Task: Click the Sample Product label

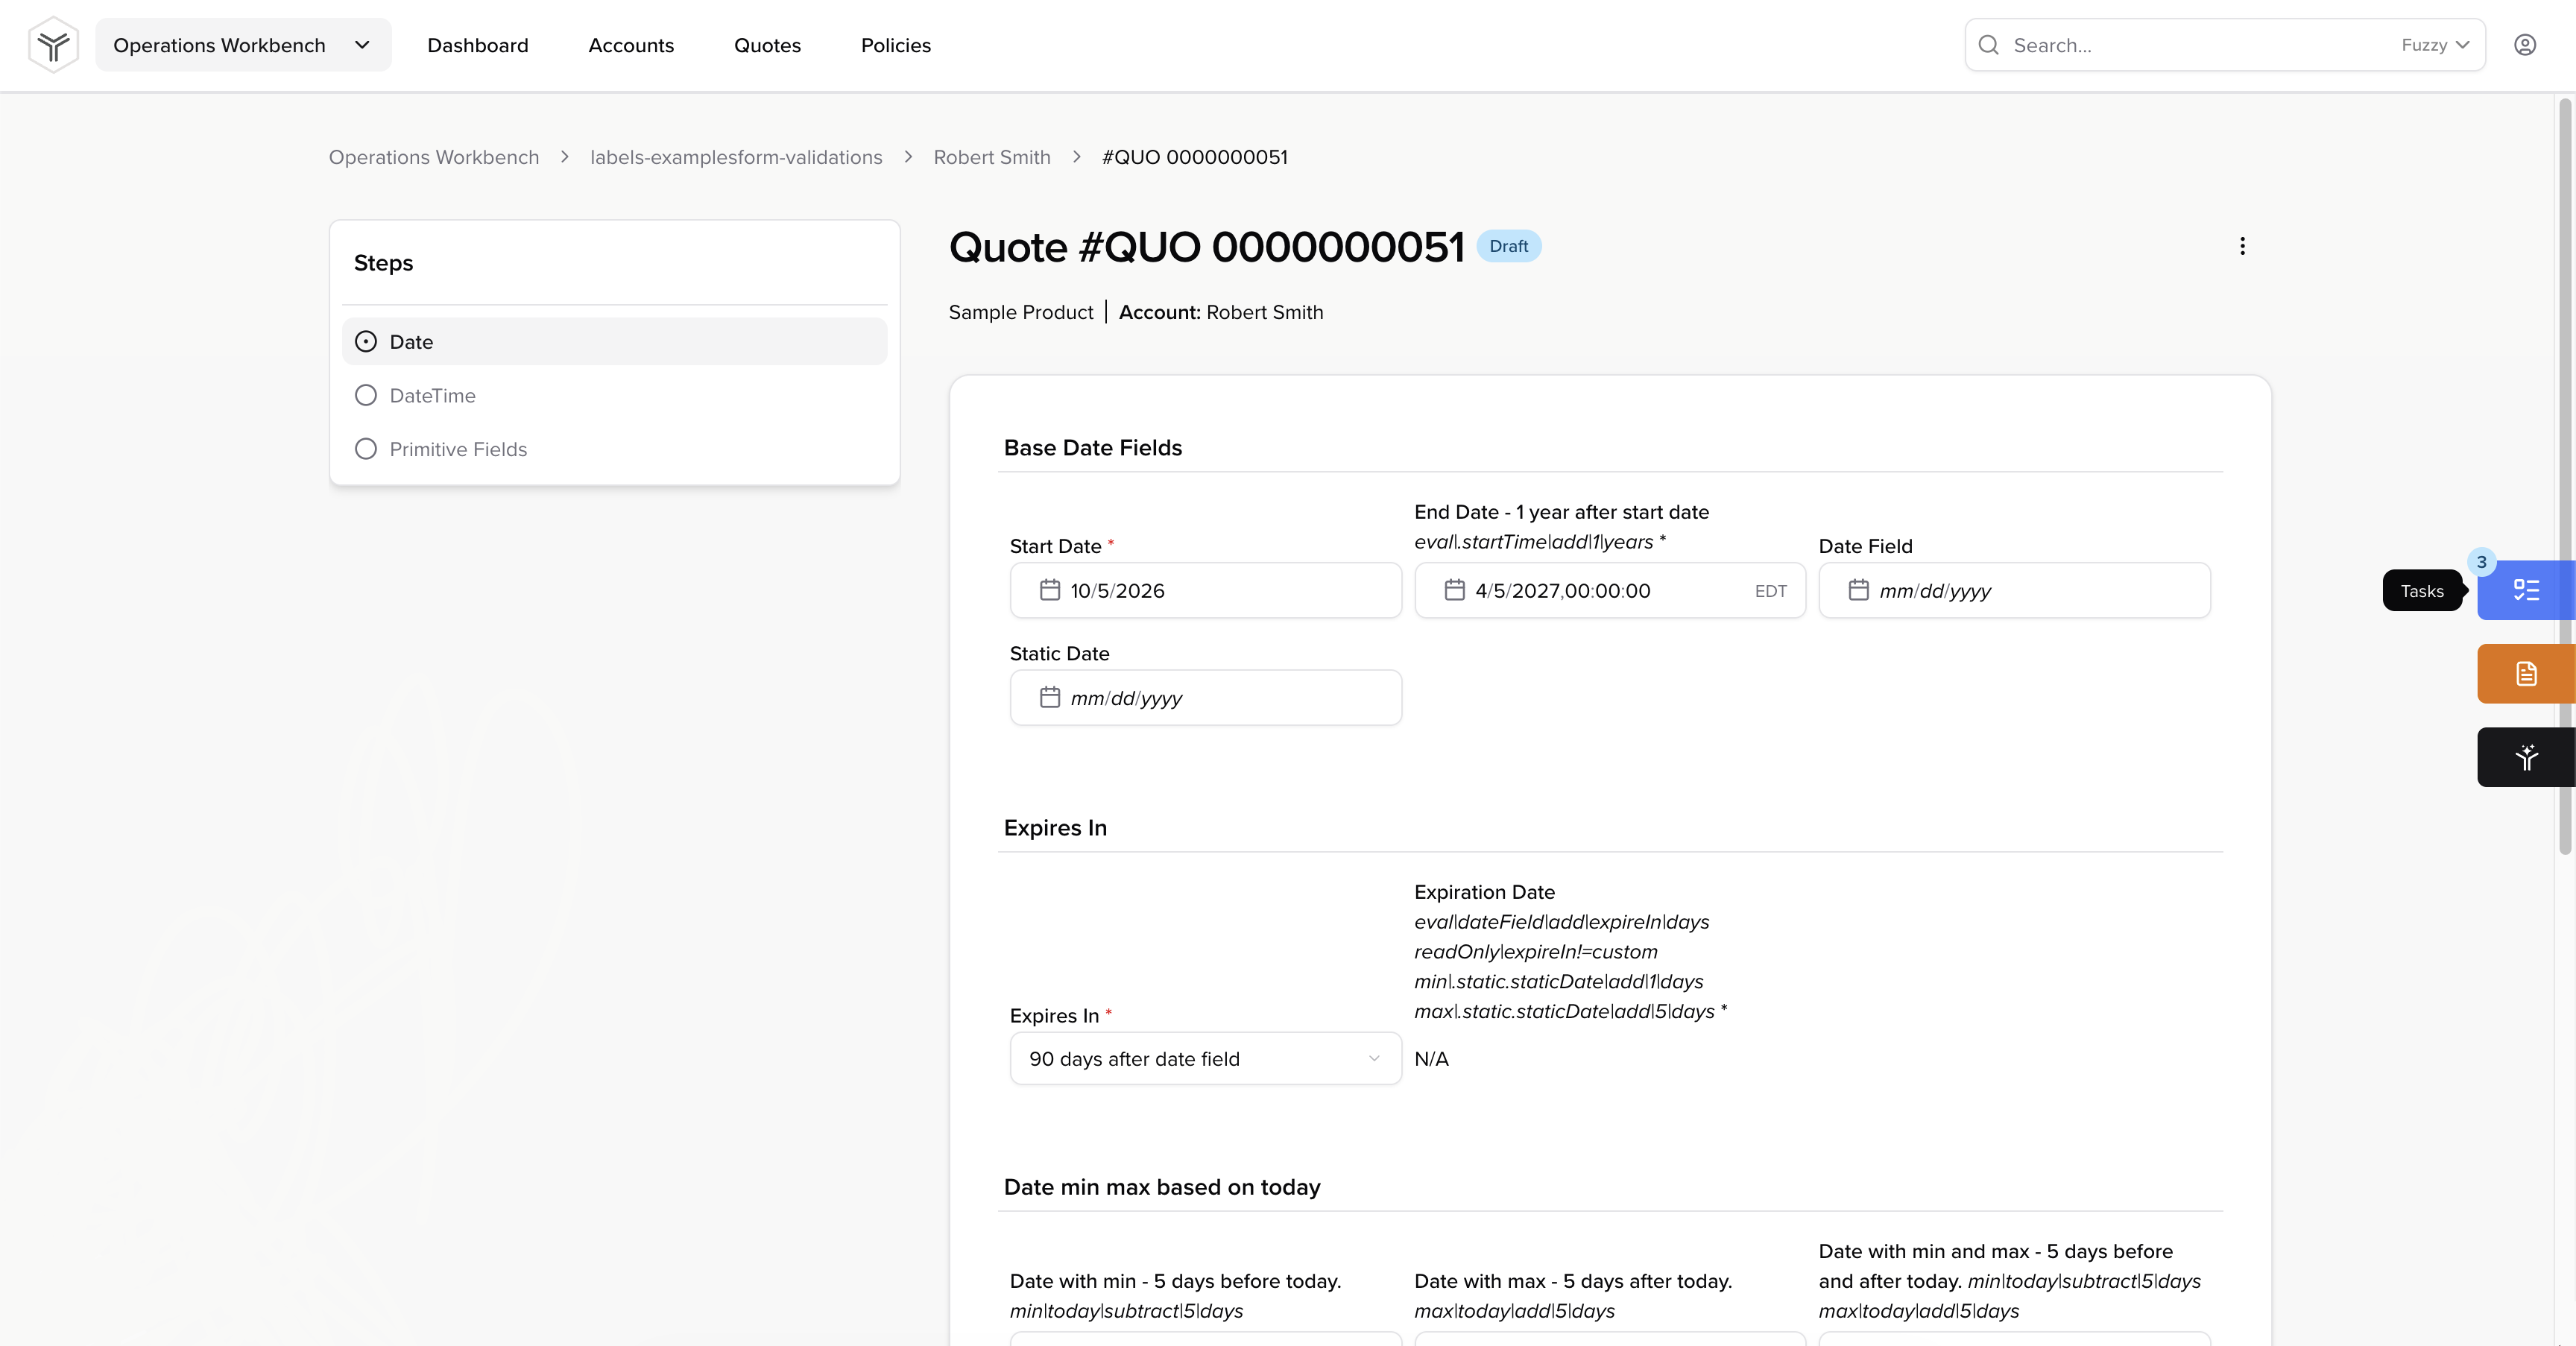Action: tap(1020, 312)
